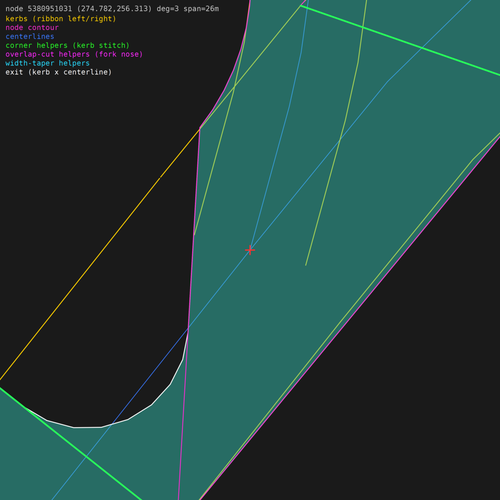Select the node 5380951031 header text

click(x=112, y=9)
